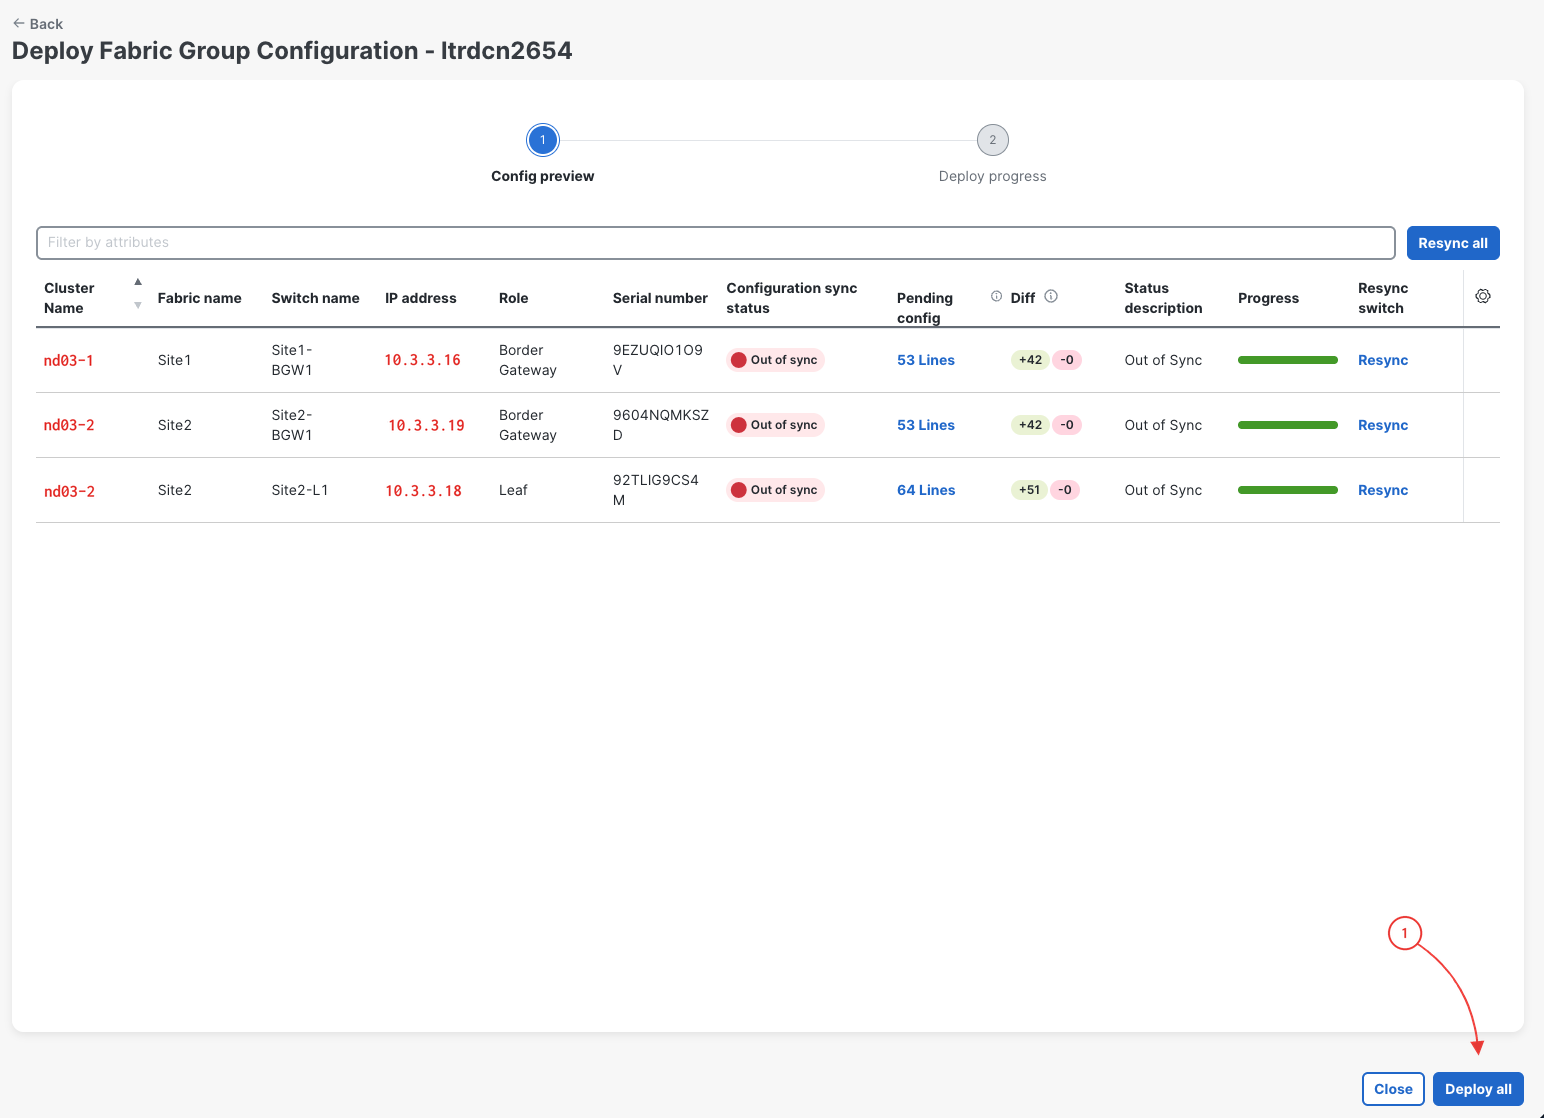Viewport: 1544px width, 1118px height.
Task: Click progress bar in Site2-BGW1 row
Action: [1288, 425]
